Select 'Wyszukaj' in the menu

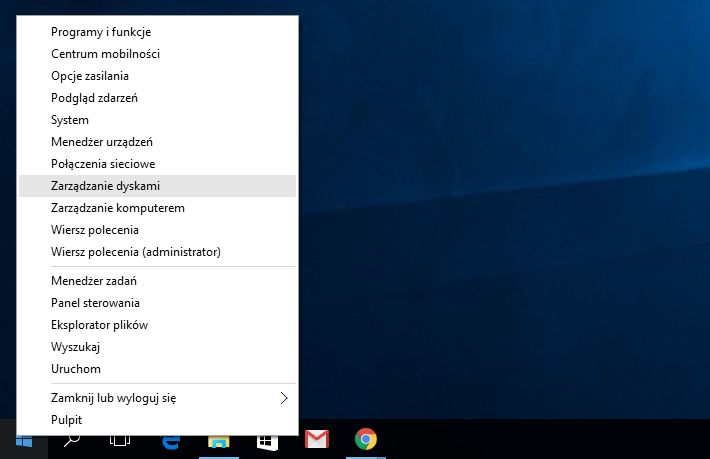157,347
